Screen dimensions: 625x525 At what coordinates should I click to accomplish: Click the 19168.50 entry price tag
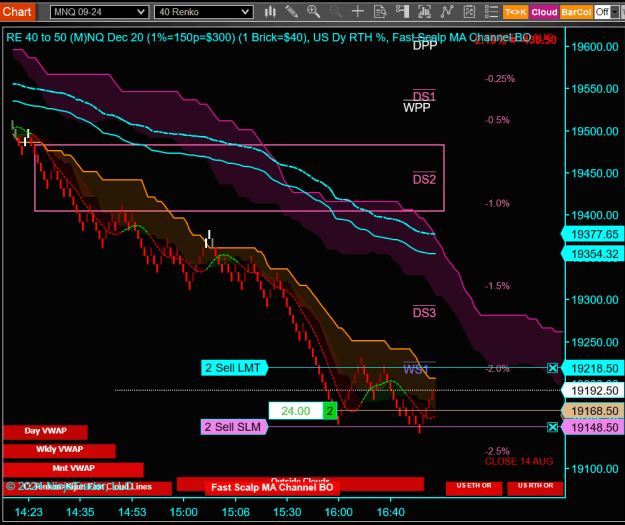tap(593, 411)
